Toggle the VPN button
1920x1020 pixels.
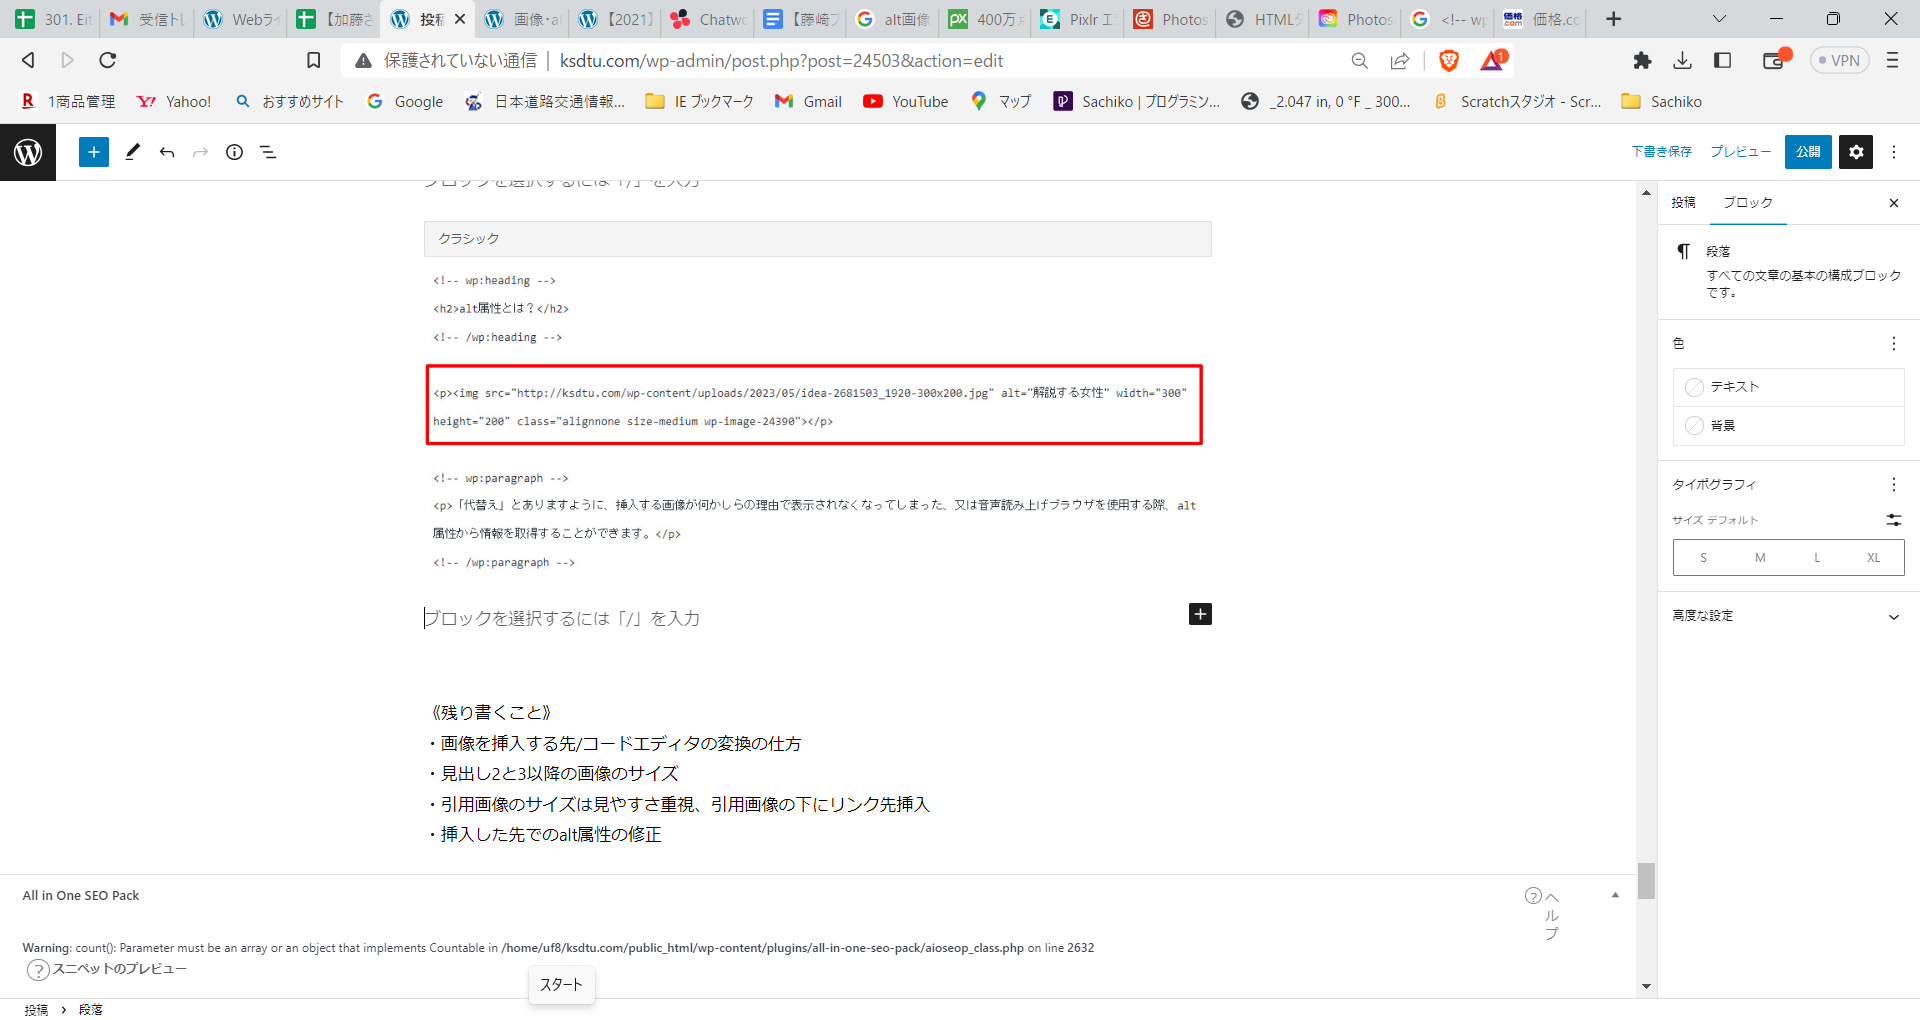coord(1839,61)
